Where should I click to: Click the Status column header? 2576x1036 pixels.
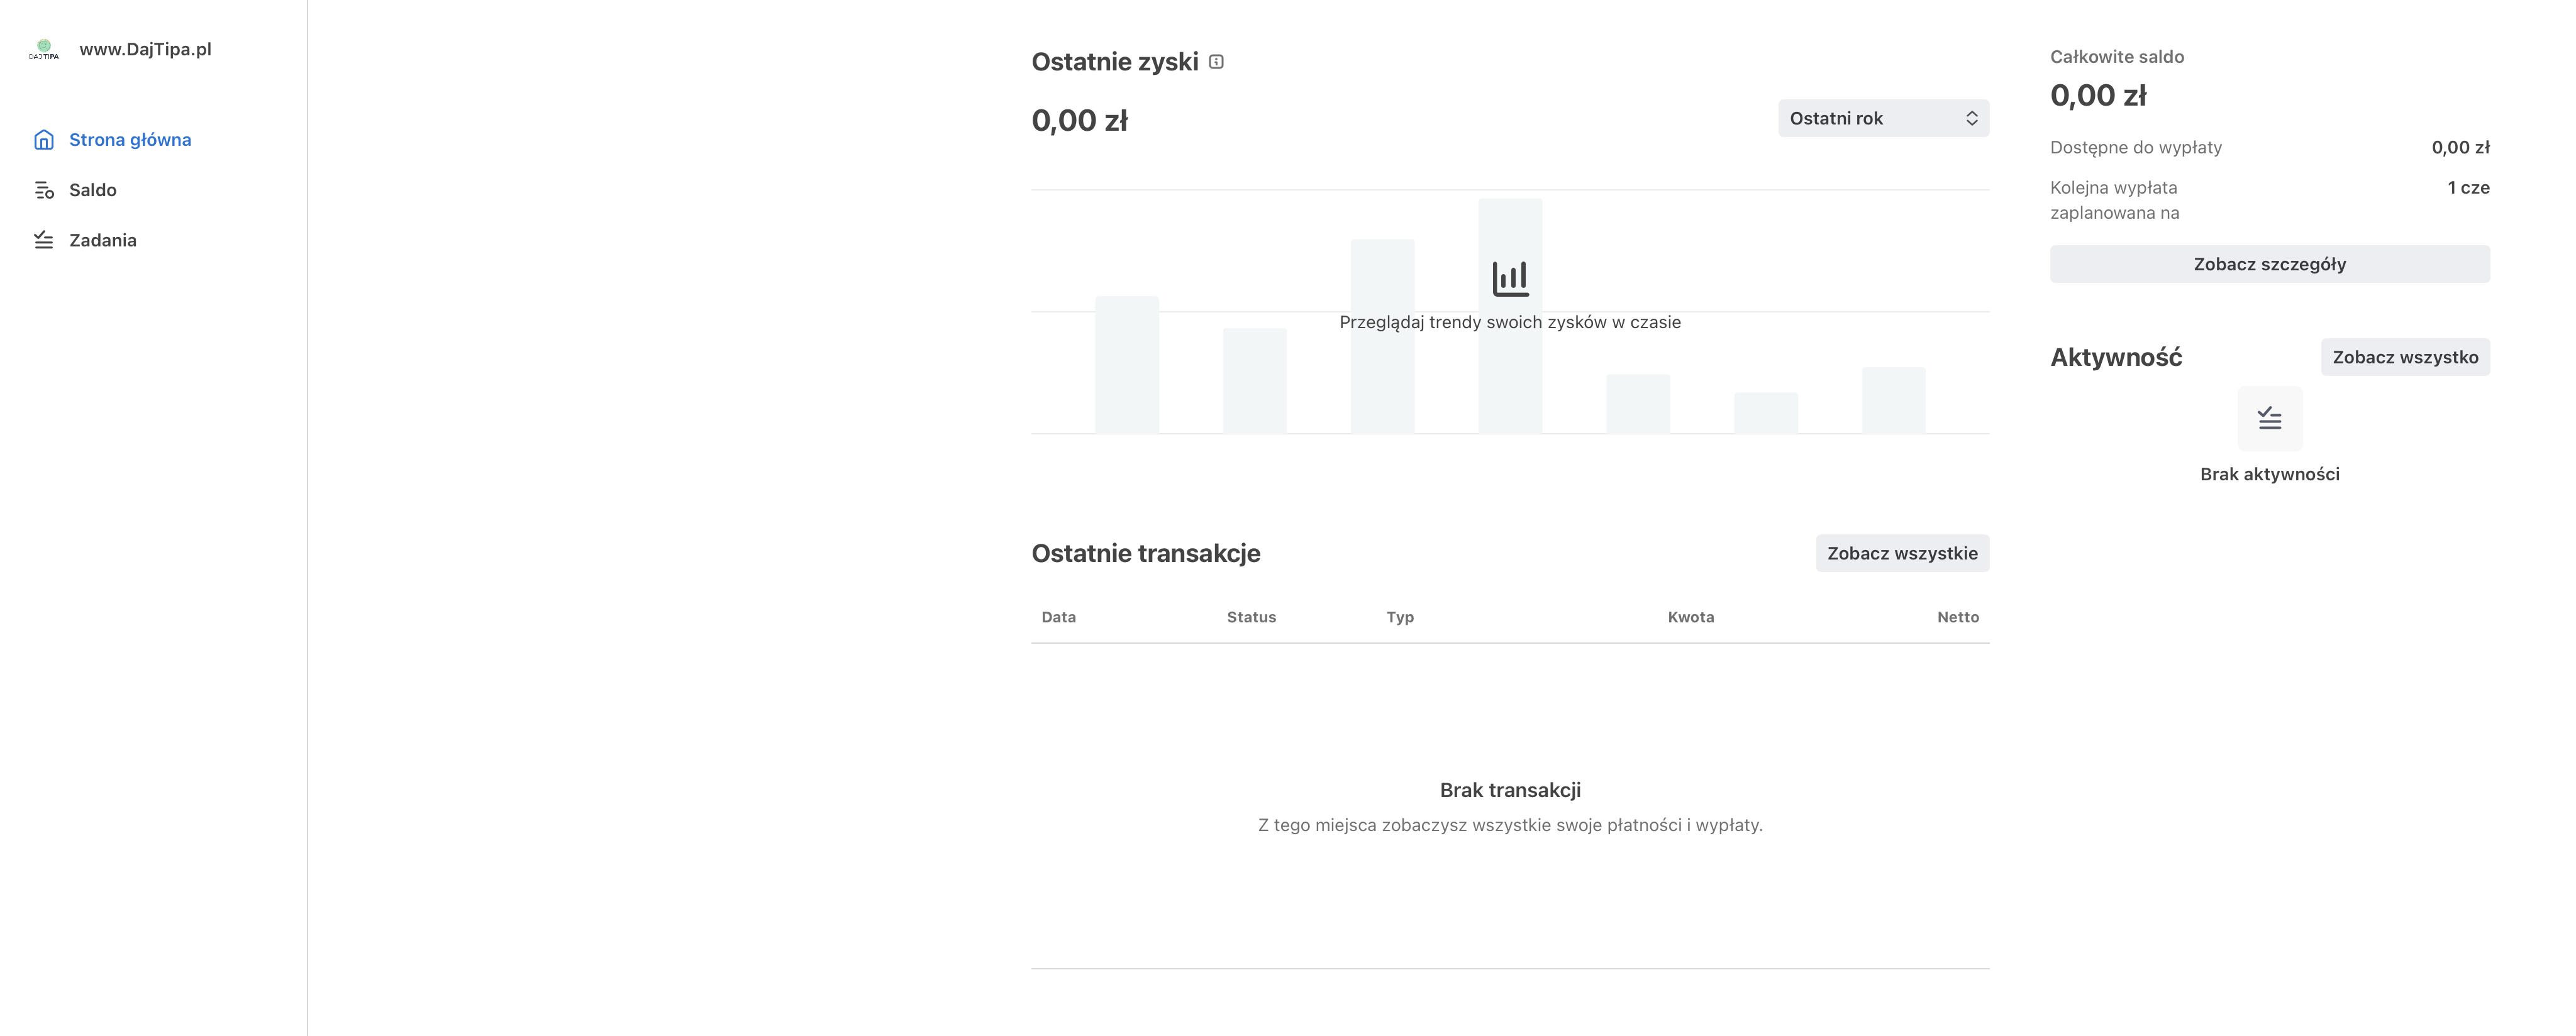click(1251, 617)
